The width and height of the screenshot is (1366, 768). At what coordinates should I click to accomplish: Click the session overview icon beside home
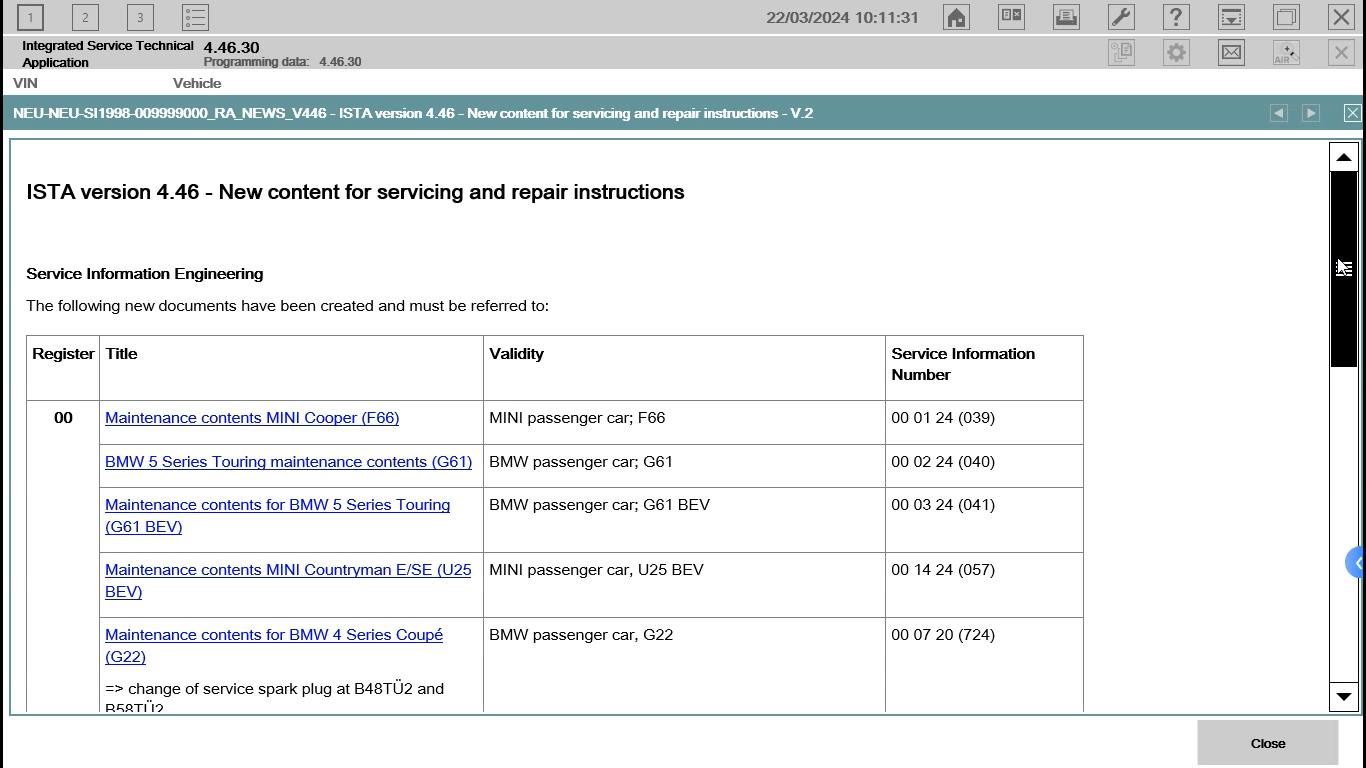(1011, 17)
